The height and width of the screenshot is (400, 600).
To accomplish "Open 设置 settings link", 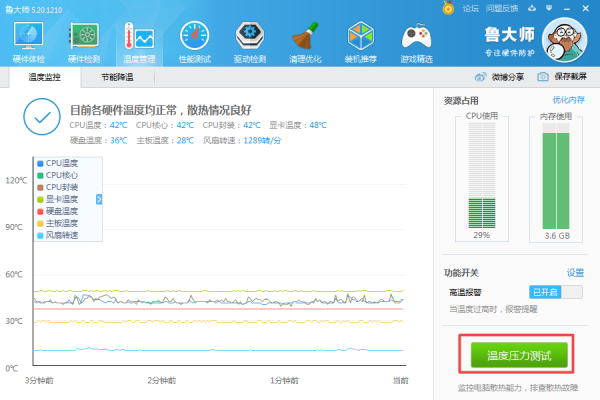I will click(575, 273).
